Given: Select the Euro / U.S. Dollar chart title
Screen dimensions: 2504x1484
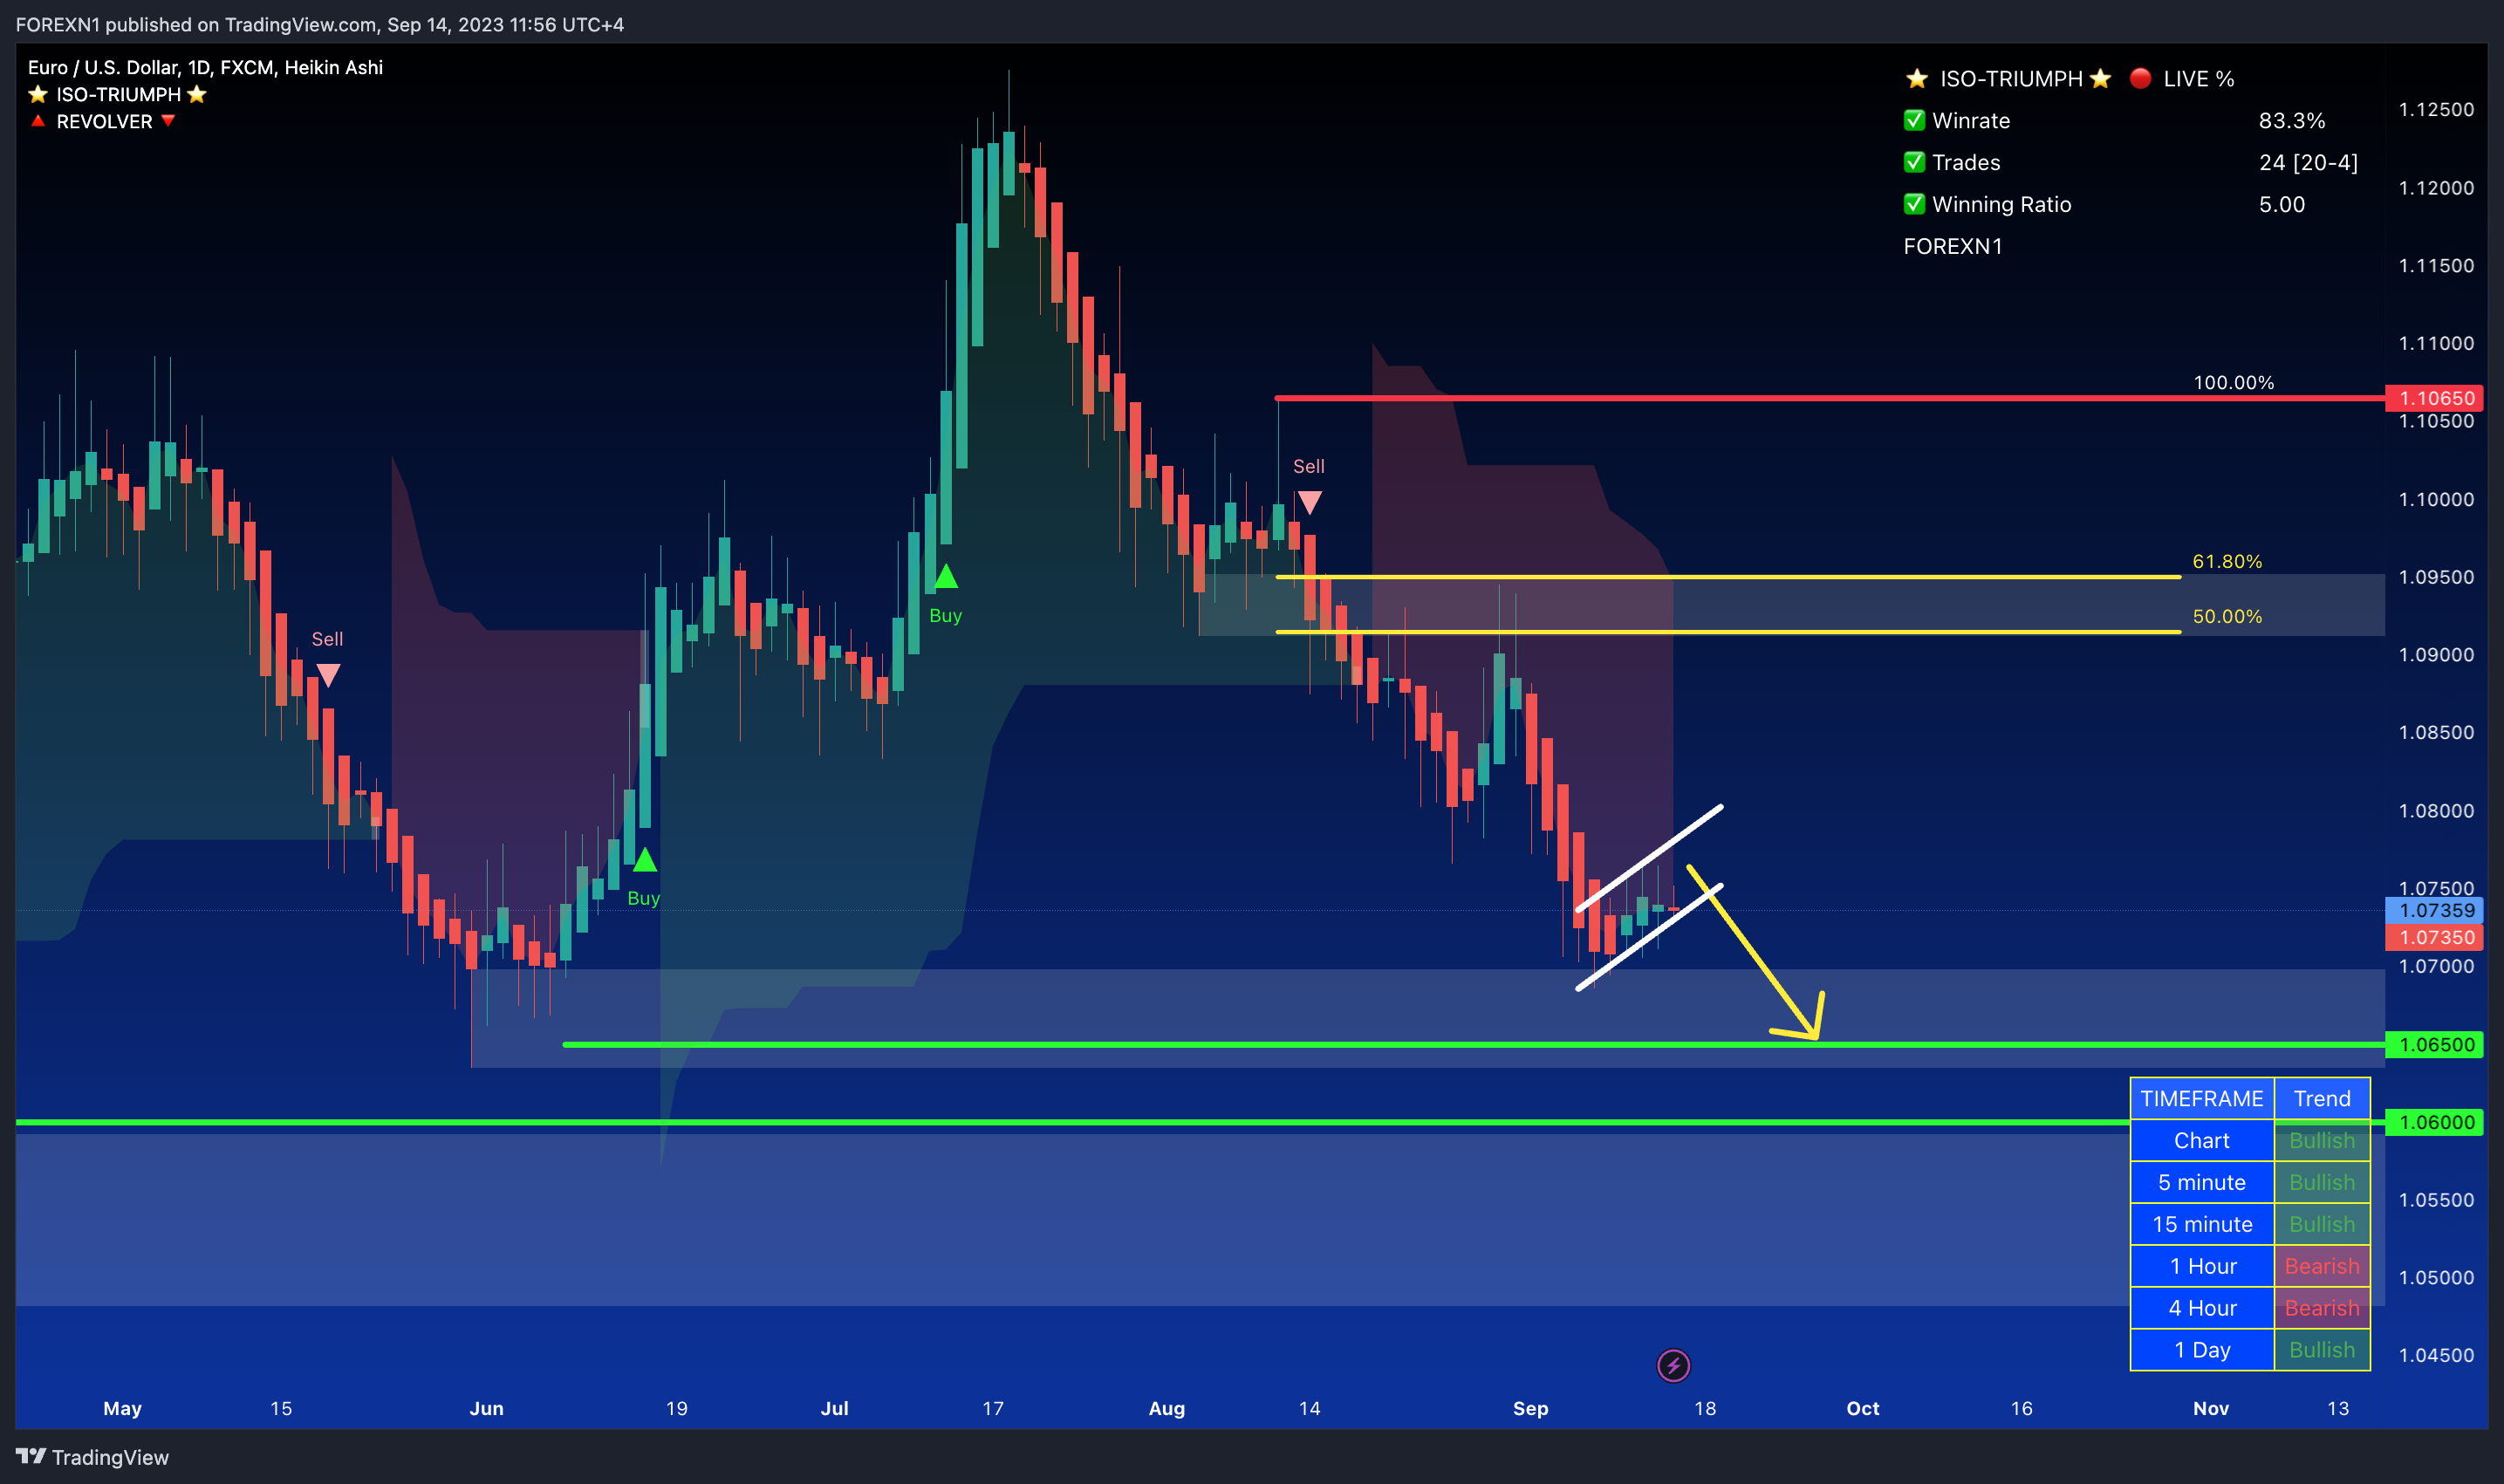Looking at the screenshot, I should [205, 67].
